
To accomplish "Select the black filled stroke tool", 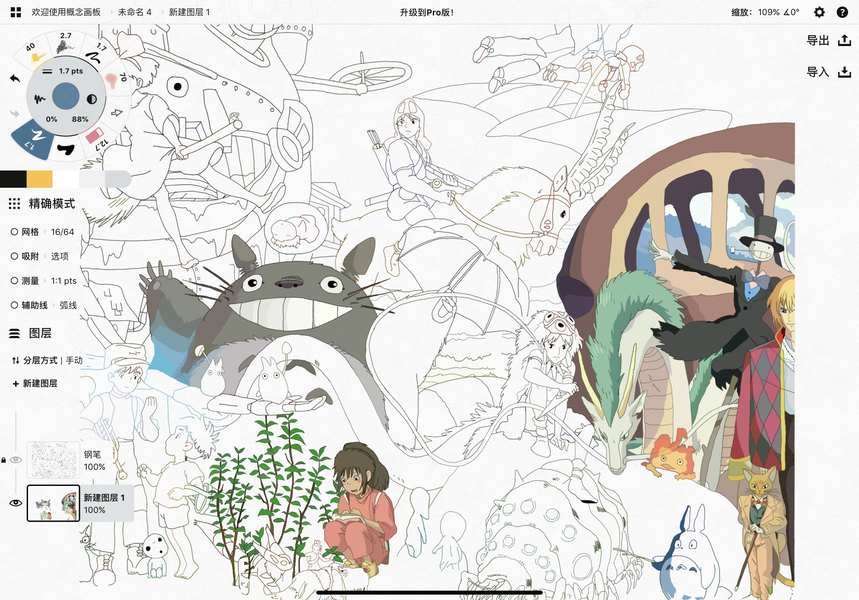I will coord(66,148).
